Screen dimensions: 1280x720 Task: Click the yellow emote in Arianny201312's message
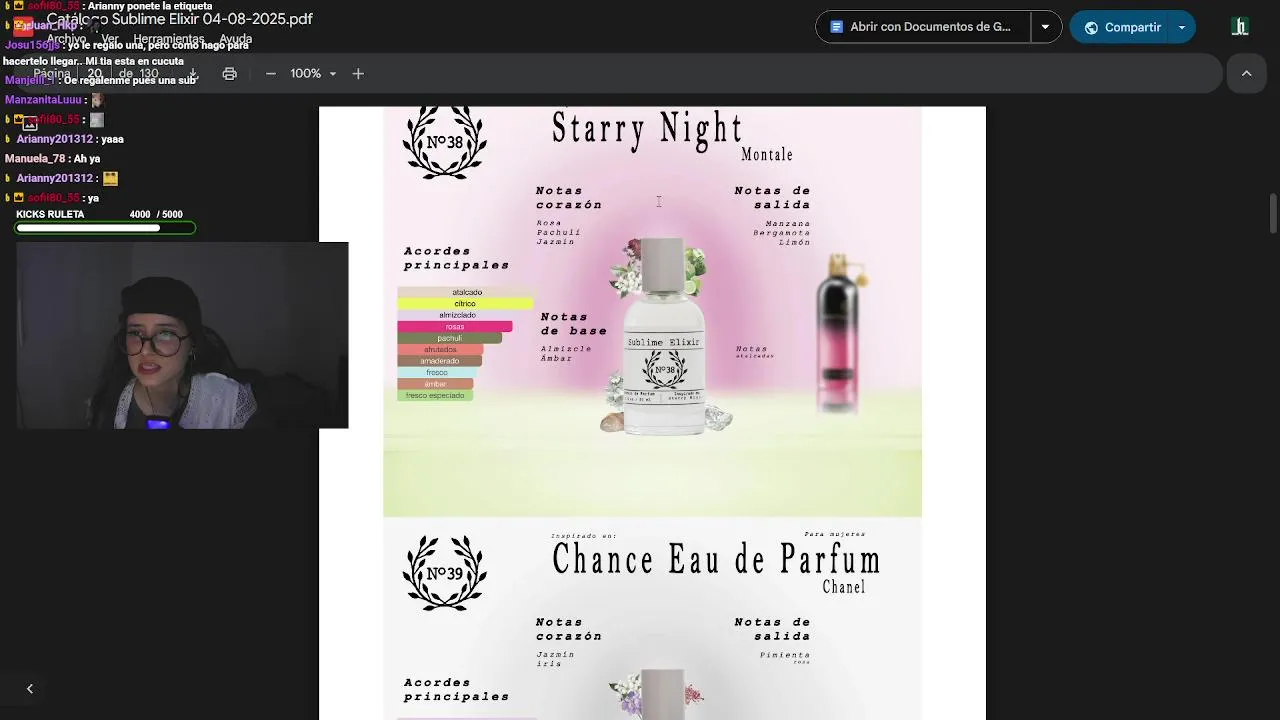tap(110, 178)
